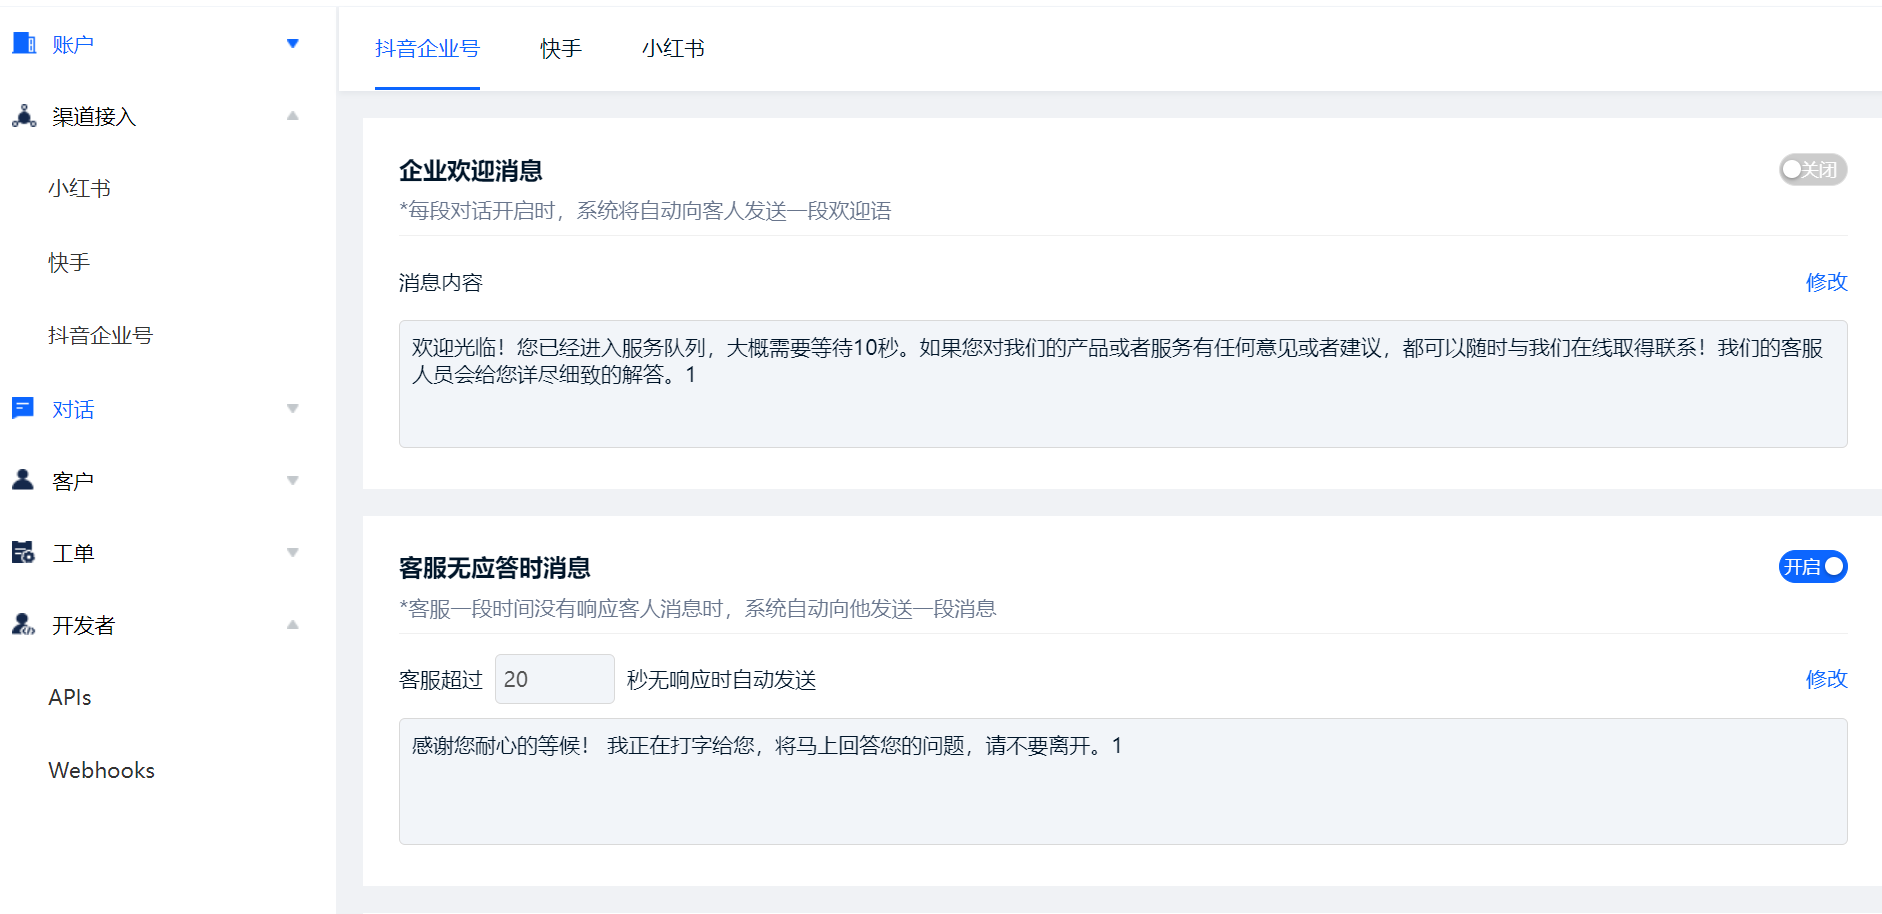Open the Webhooks sidebar item
Screen dimensions: 1882x914
click(102, 770)
